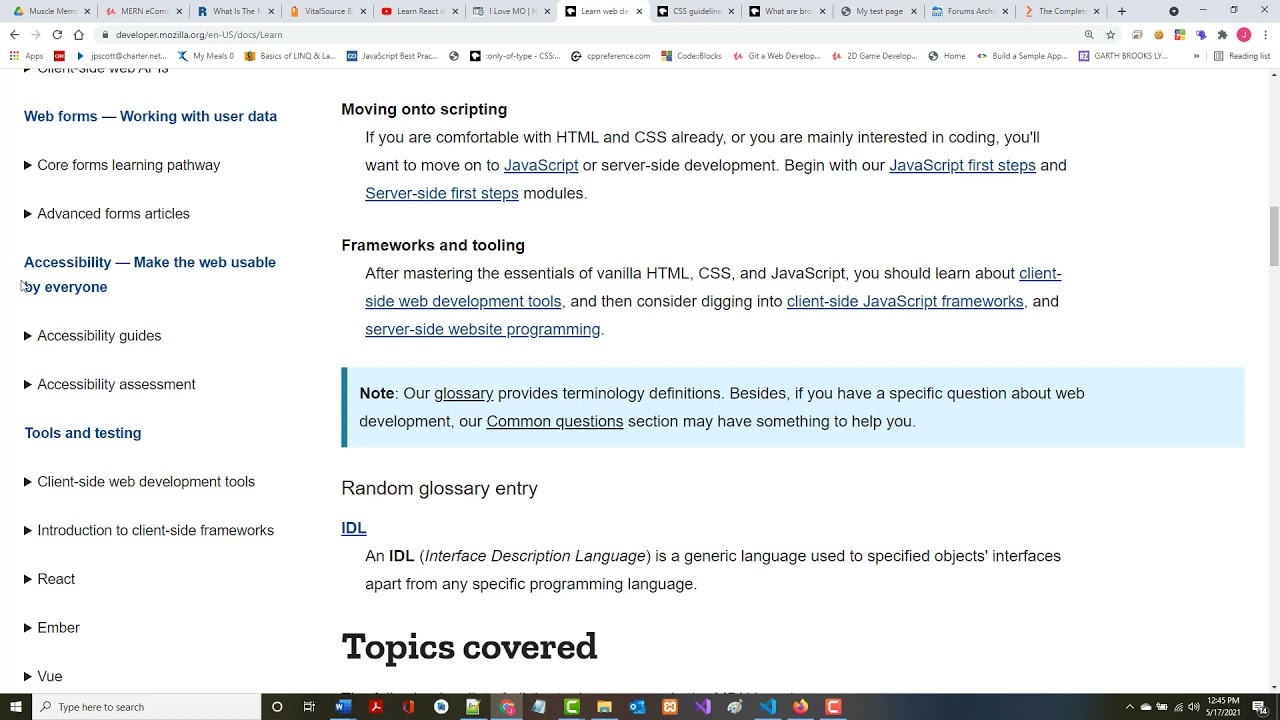Viewport: 1280px width, 720px height.
Task: Click the Cortana circle icon
Action: [x=277, y=707]
